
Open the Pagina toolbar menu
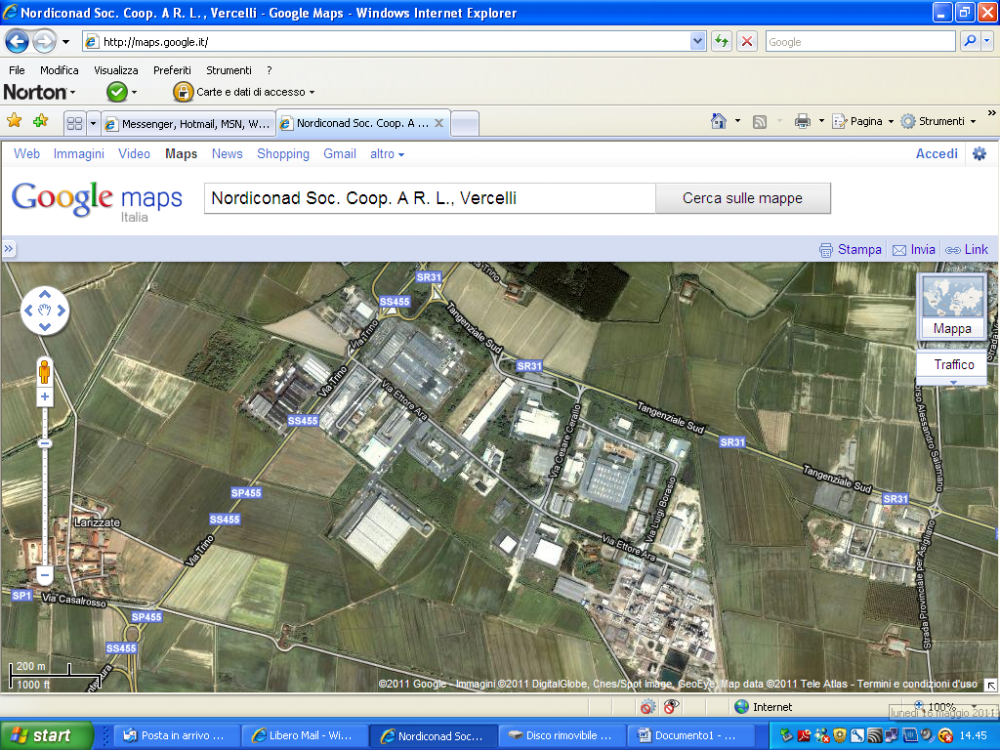[863, 121]
